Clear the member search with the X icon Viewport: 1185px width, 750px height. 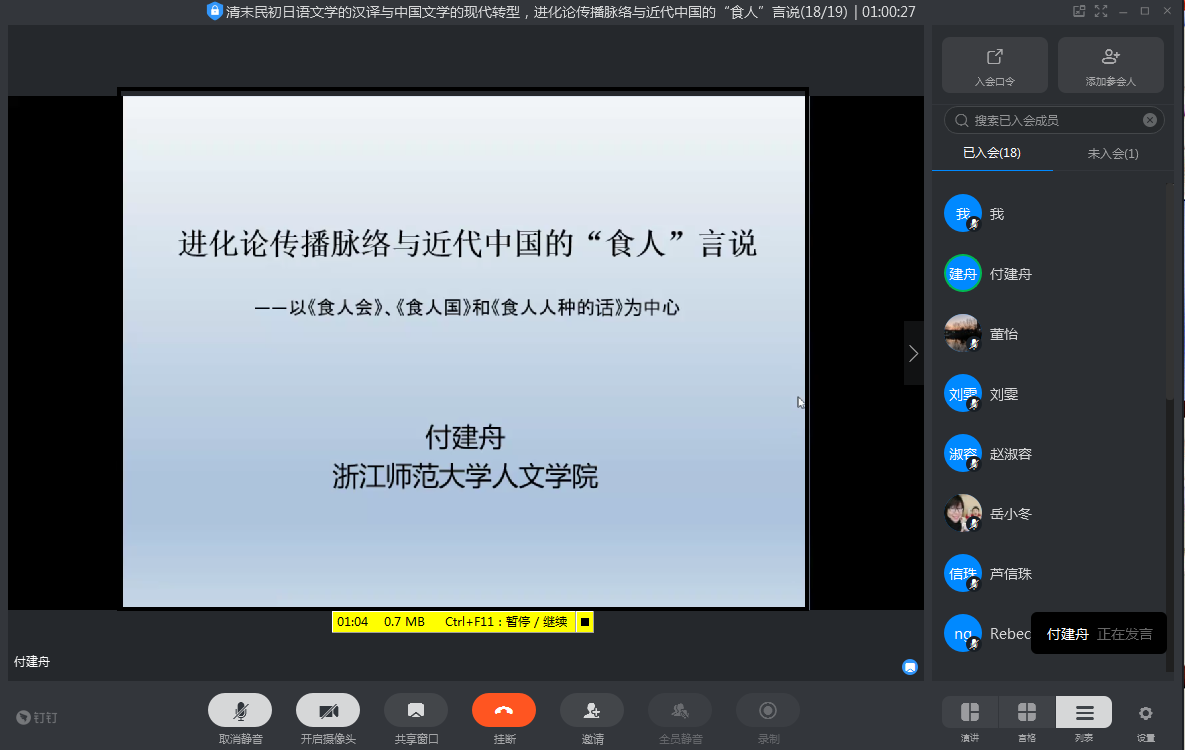pos(1150,120)
